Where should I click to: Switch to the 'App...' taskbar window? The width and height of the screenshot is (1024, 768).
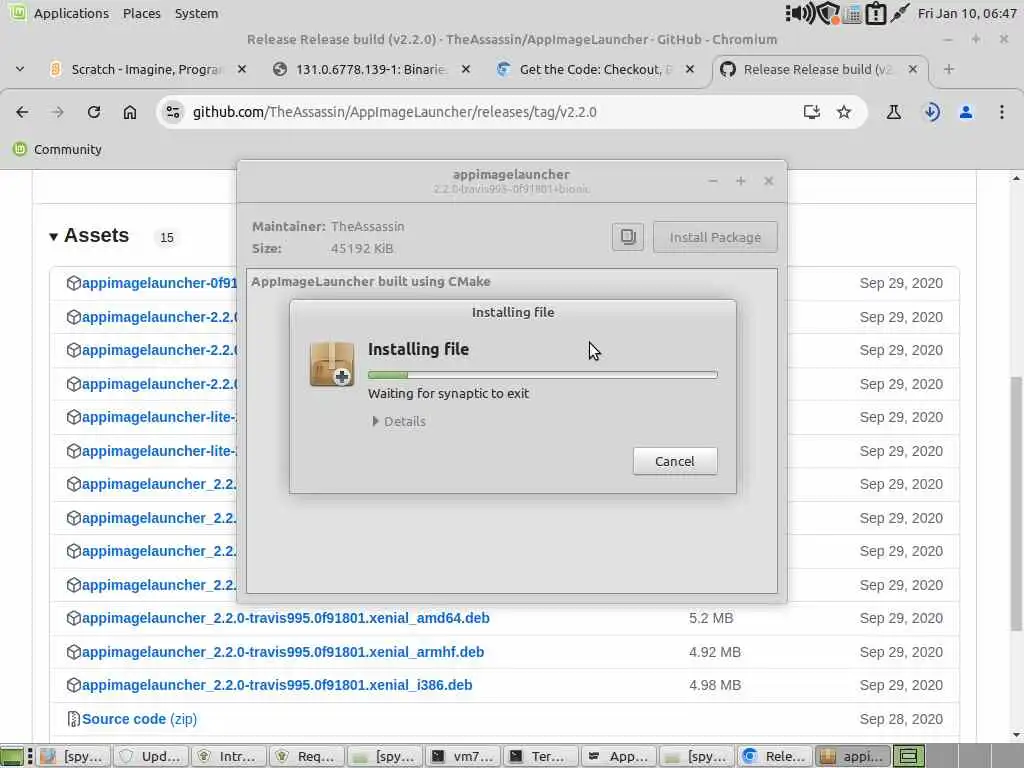tap(619, 756)
